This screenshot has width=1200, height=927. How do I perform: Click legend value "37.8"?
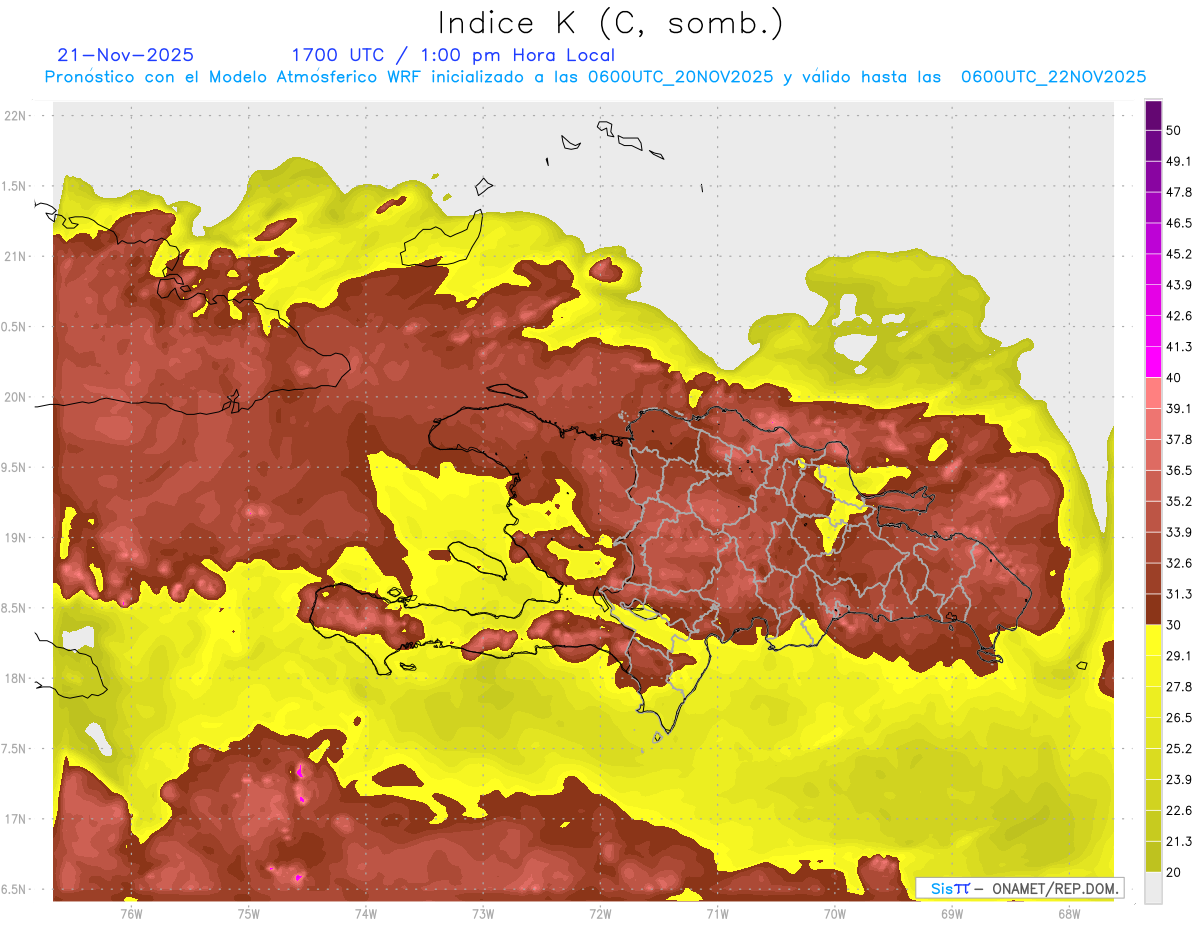(x=1179, y=440)
